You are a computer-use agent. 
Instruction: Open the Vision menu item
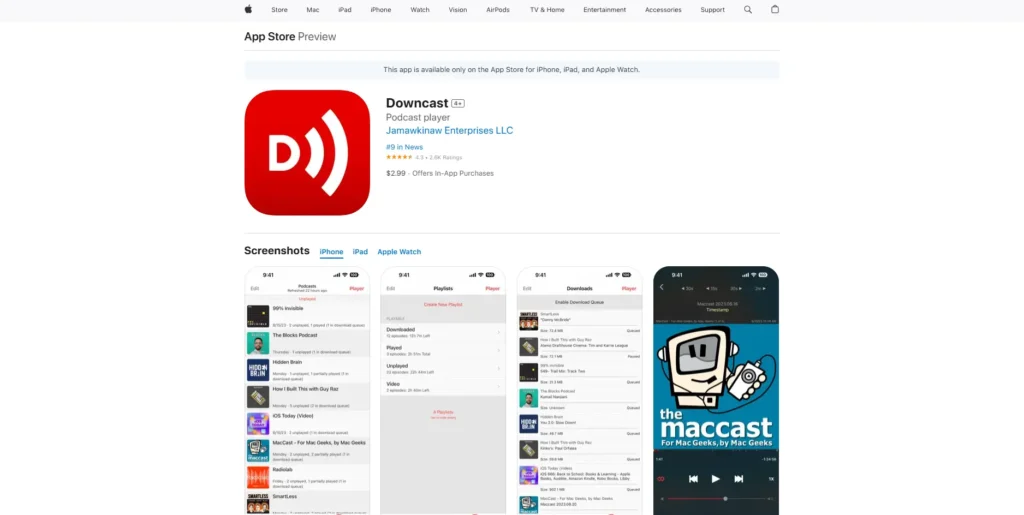458,10
